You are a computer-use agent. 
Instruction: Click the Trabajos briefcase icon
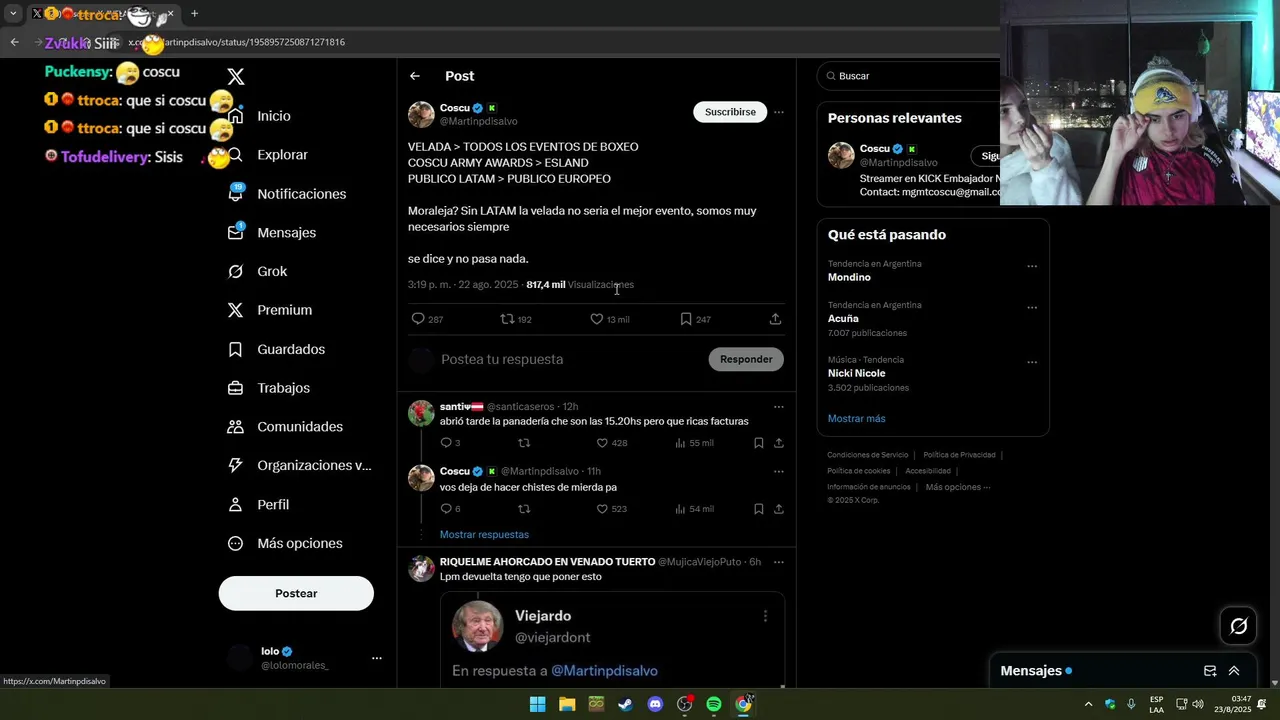click(x=236, y=388)
